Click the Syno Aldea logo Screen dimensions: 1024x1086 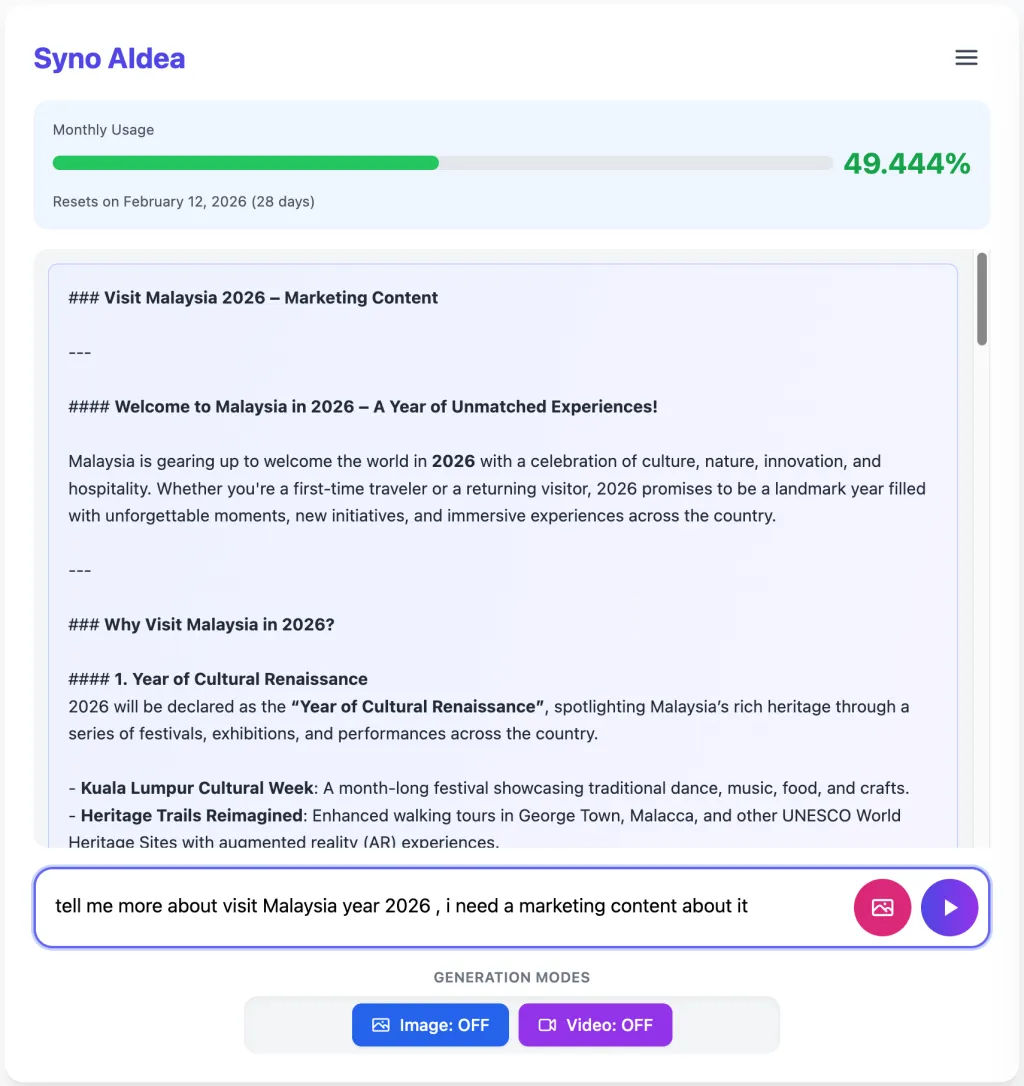coord(109,58)
